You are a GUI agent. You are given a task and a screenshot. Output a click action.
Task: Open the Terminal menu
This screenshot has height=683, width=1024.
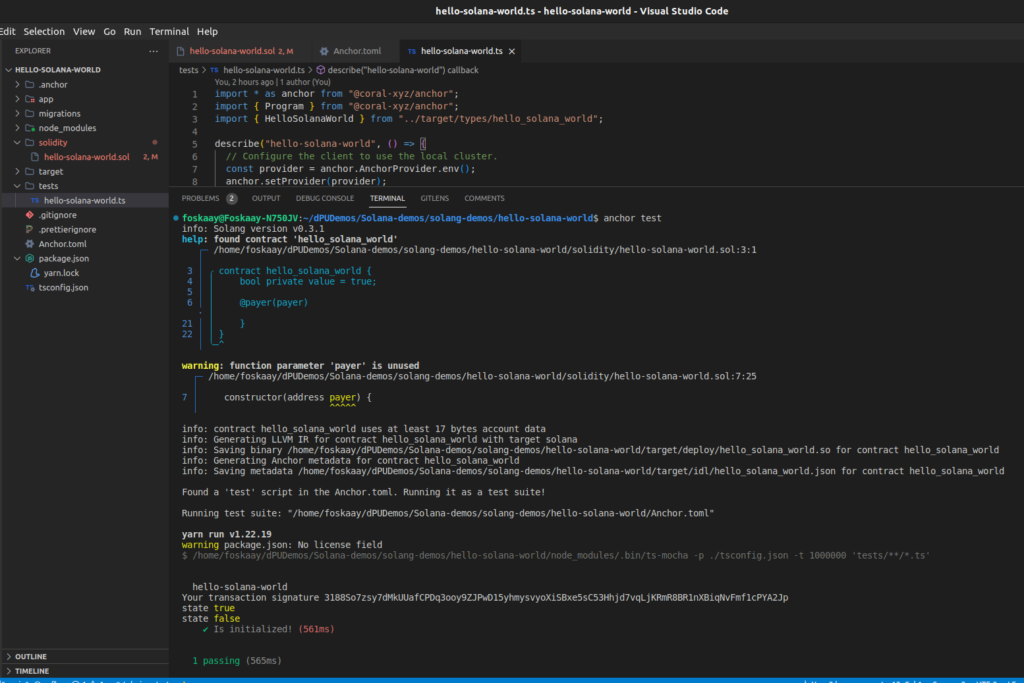pyautogui.click(x=169, y=31)
